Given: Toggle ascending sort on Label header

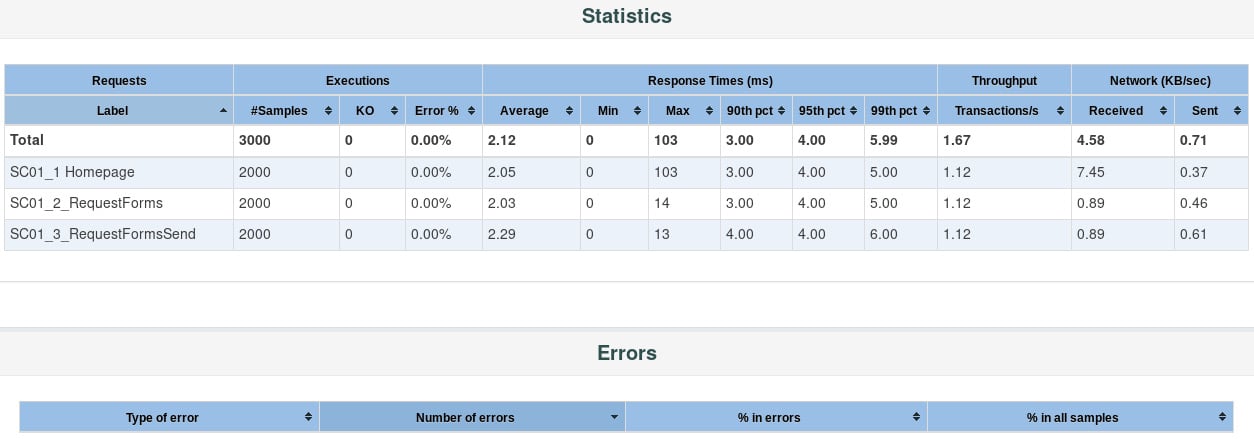Looking at the screenshot, I should (x=119, y=111).
